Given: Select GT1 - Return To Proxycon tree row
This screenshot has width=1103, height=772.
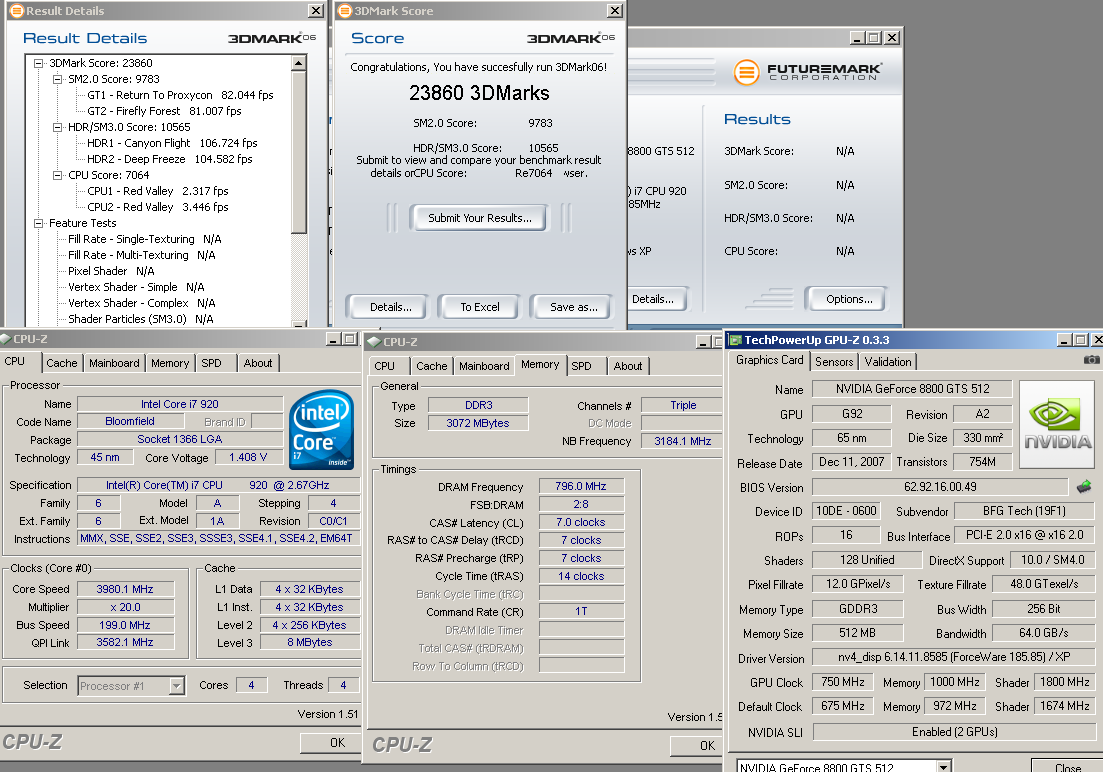Looking at the screenshot, I should point(180,95).
